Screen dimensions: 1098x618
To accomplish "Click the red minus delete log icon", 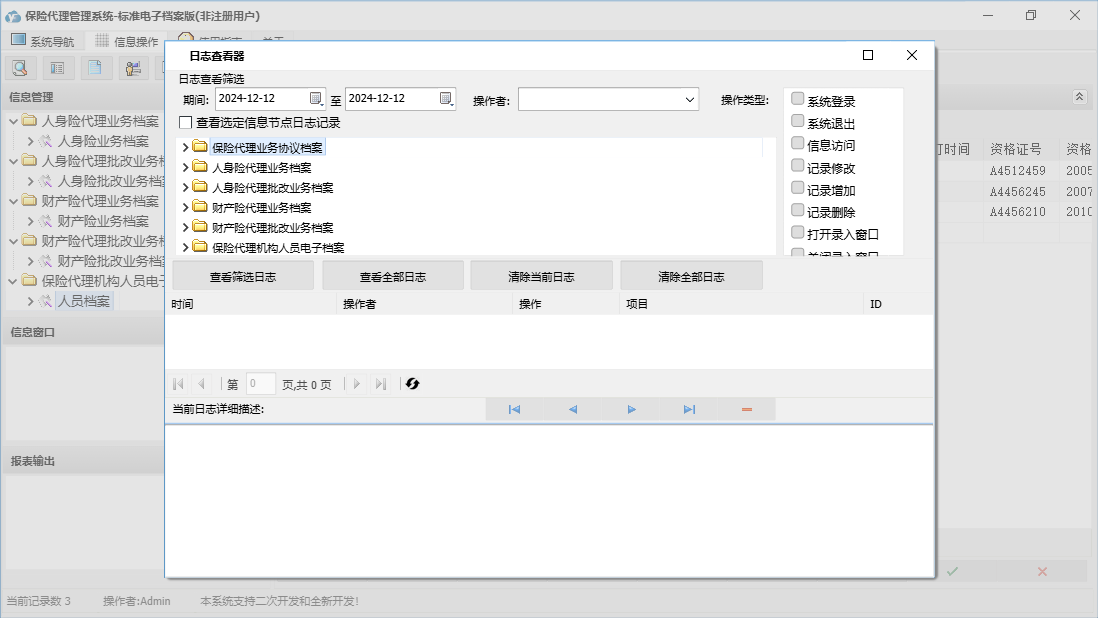I will point(747,409).
